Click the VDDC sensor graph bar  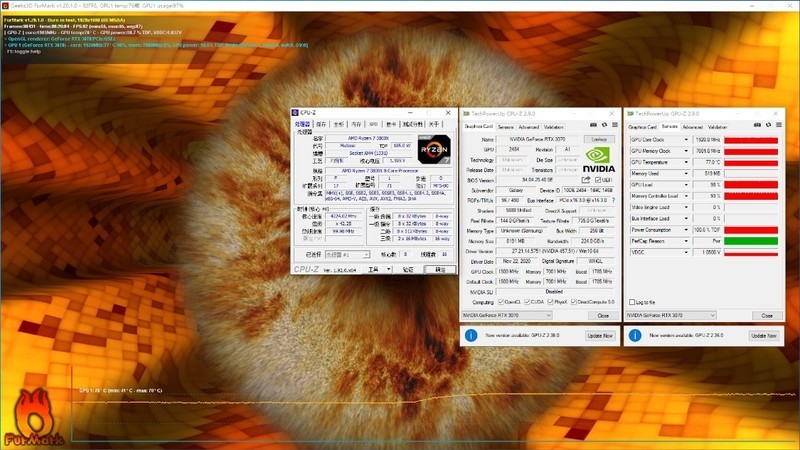coord(751,252)
